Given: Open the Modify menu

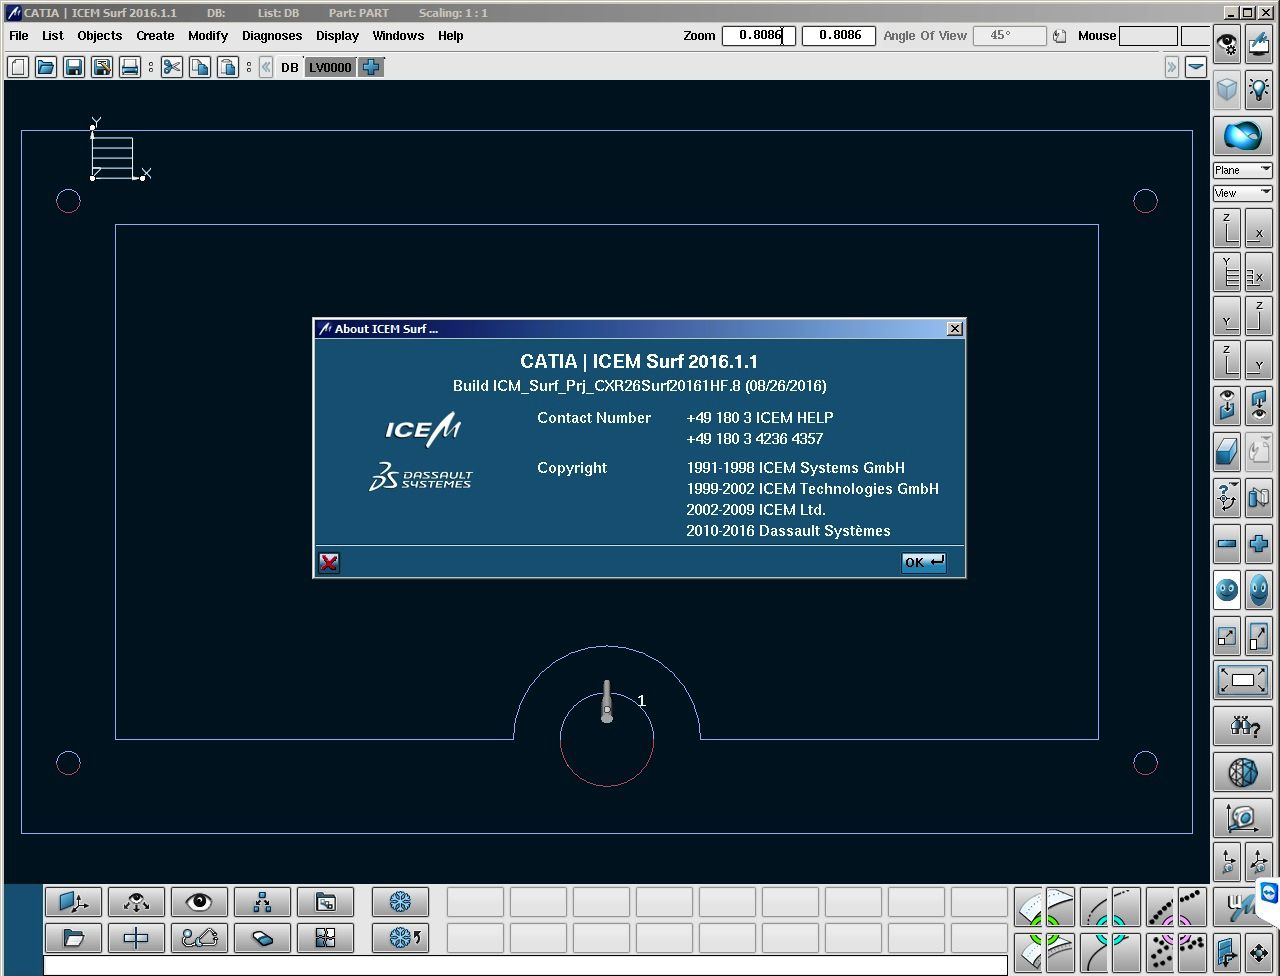Looking at the screenshot, I should 208,36.
